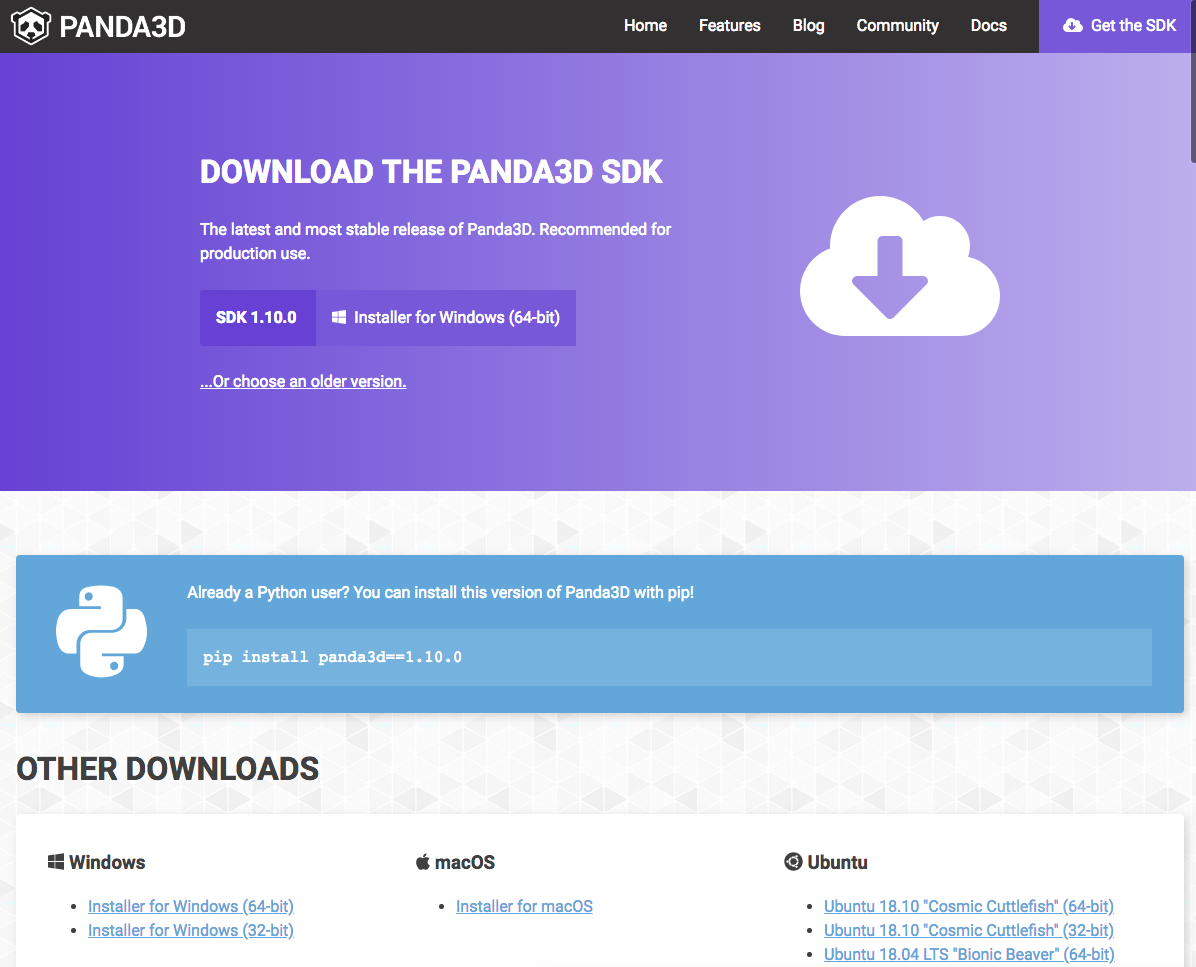The width and height of the screenshot is (1196, 967).
Task: Click the 'latest and most stable release' description
Action: coord(436,241)
